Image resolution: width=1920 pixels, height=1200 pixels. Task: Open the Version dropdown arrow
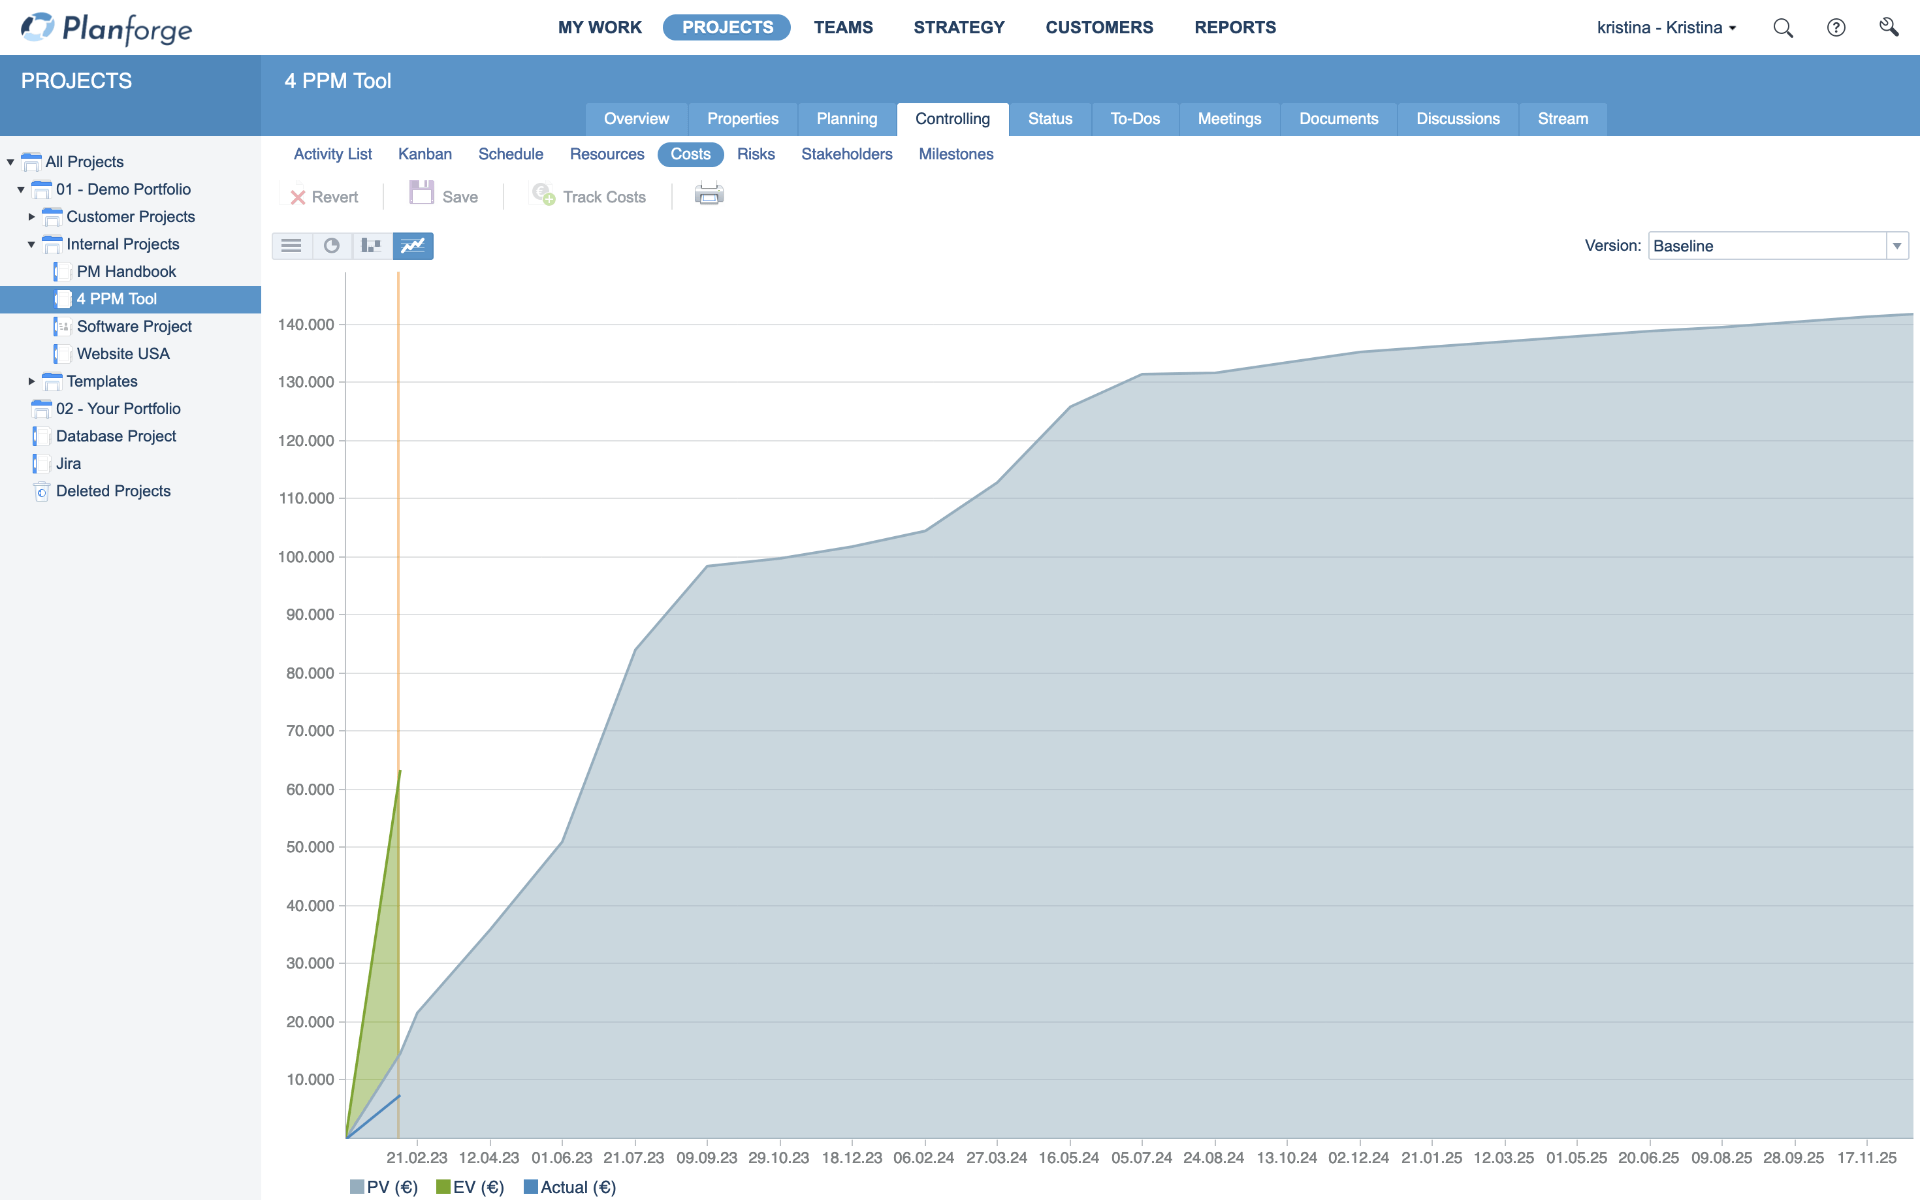pos(1897,246)
